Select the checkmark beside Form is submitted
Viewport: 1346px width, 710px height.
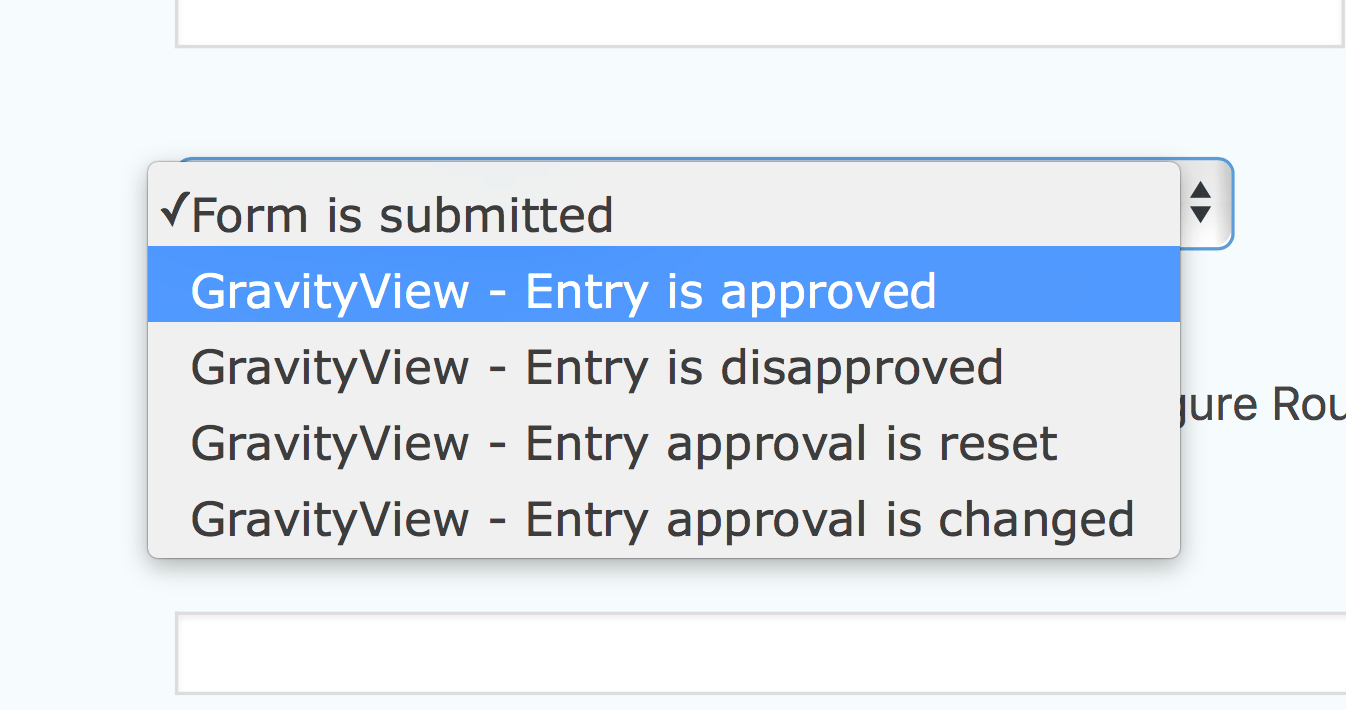[x=174, y=211]
